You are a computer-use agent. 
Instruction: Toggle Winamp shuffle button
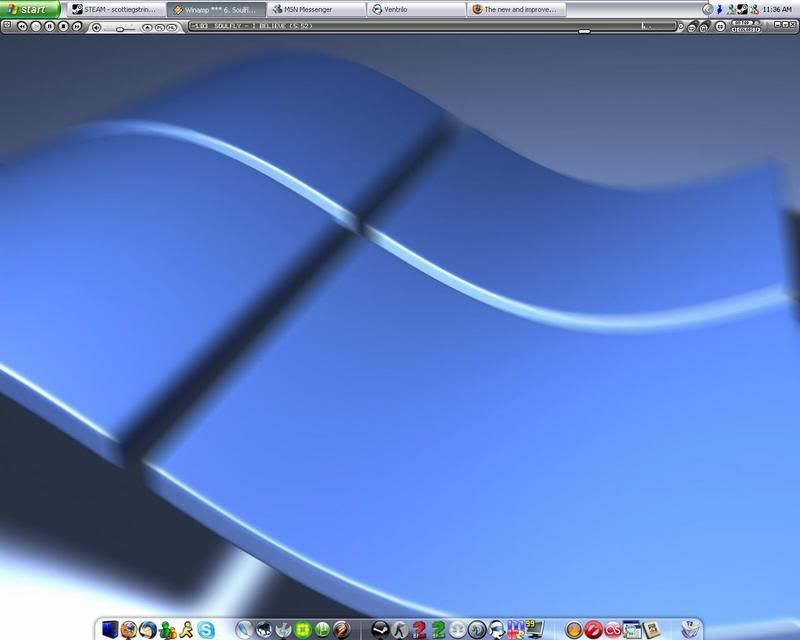click(x=692, y=27)
